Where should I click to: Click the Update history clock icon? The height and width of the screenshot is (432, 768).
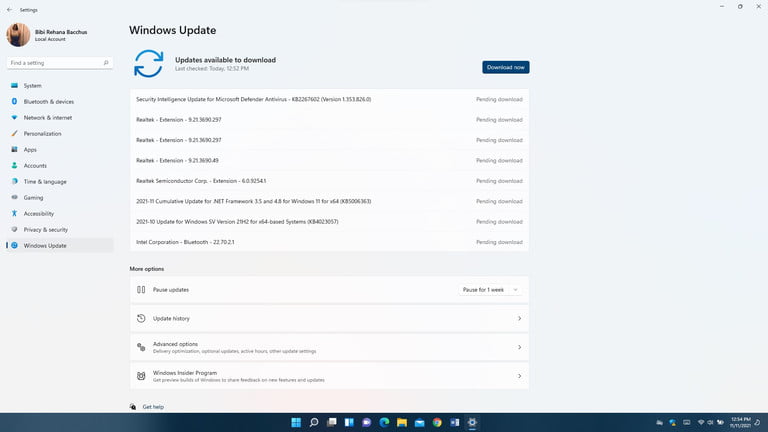click(141, 318)
